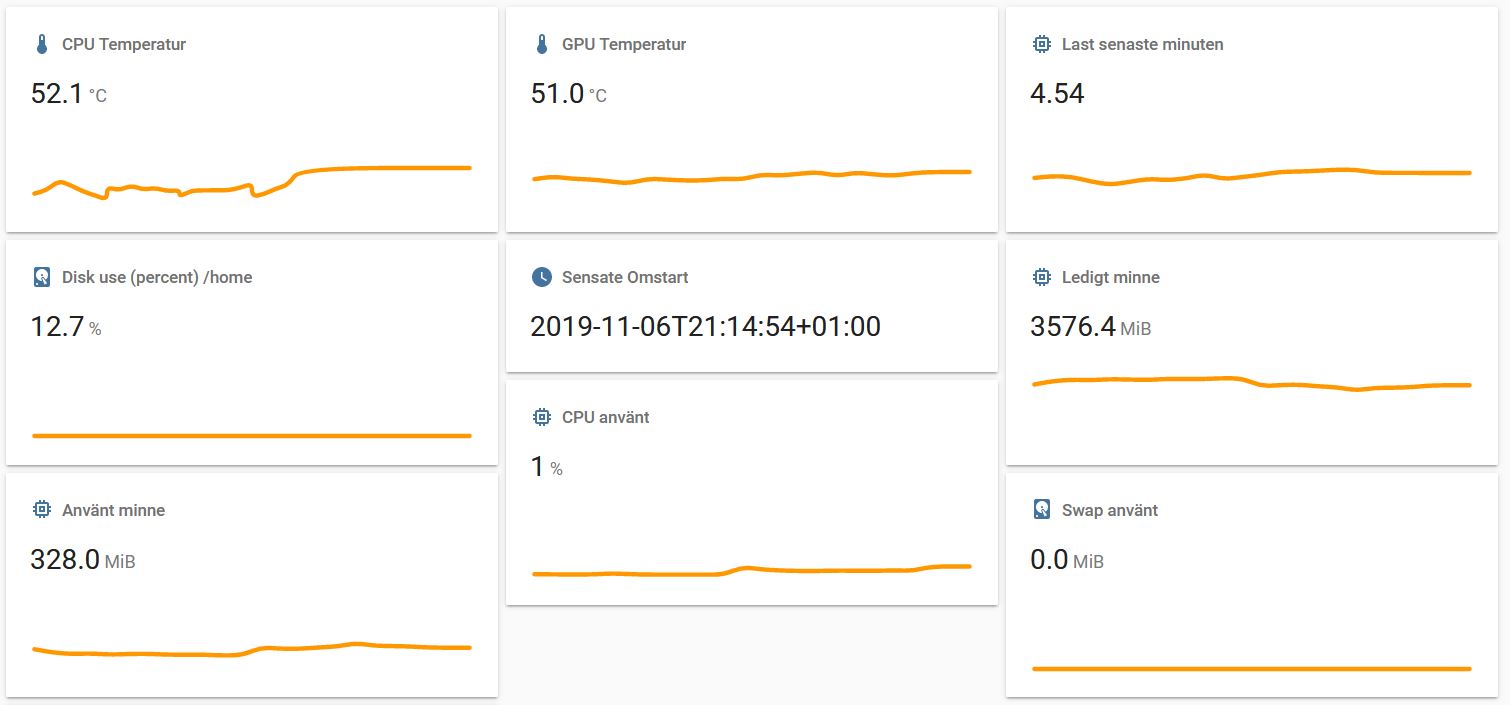The height and width of the screenshot is (705, 1510).
Task: Click the chip icon beside Använt minne
Action: coord(41,510)
